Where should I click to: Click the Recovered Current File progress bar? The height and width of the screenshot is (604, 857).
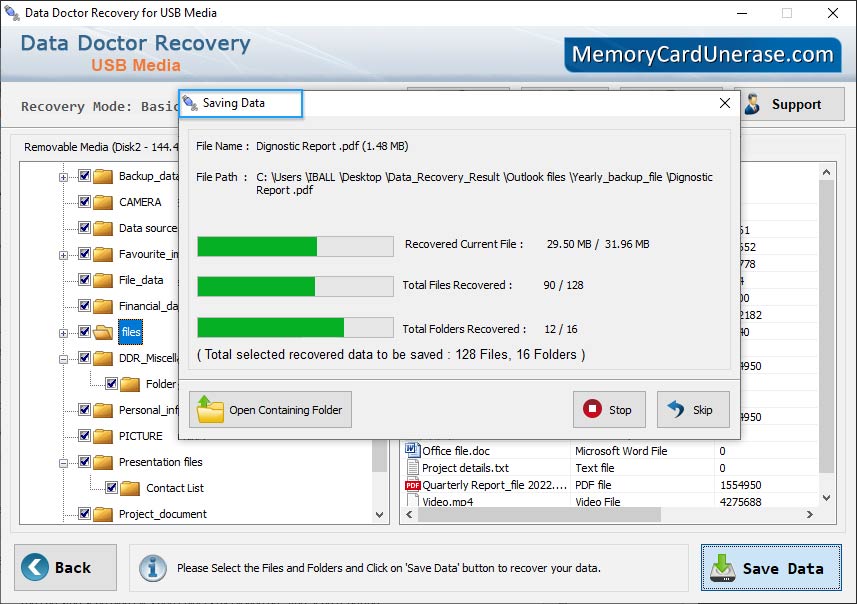295,246
